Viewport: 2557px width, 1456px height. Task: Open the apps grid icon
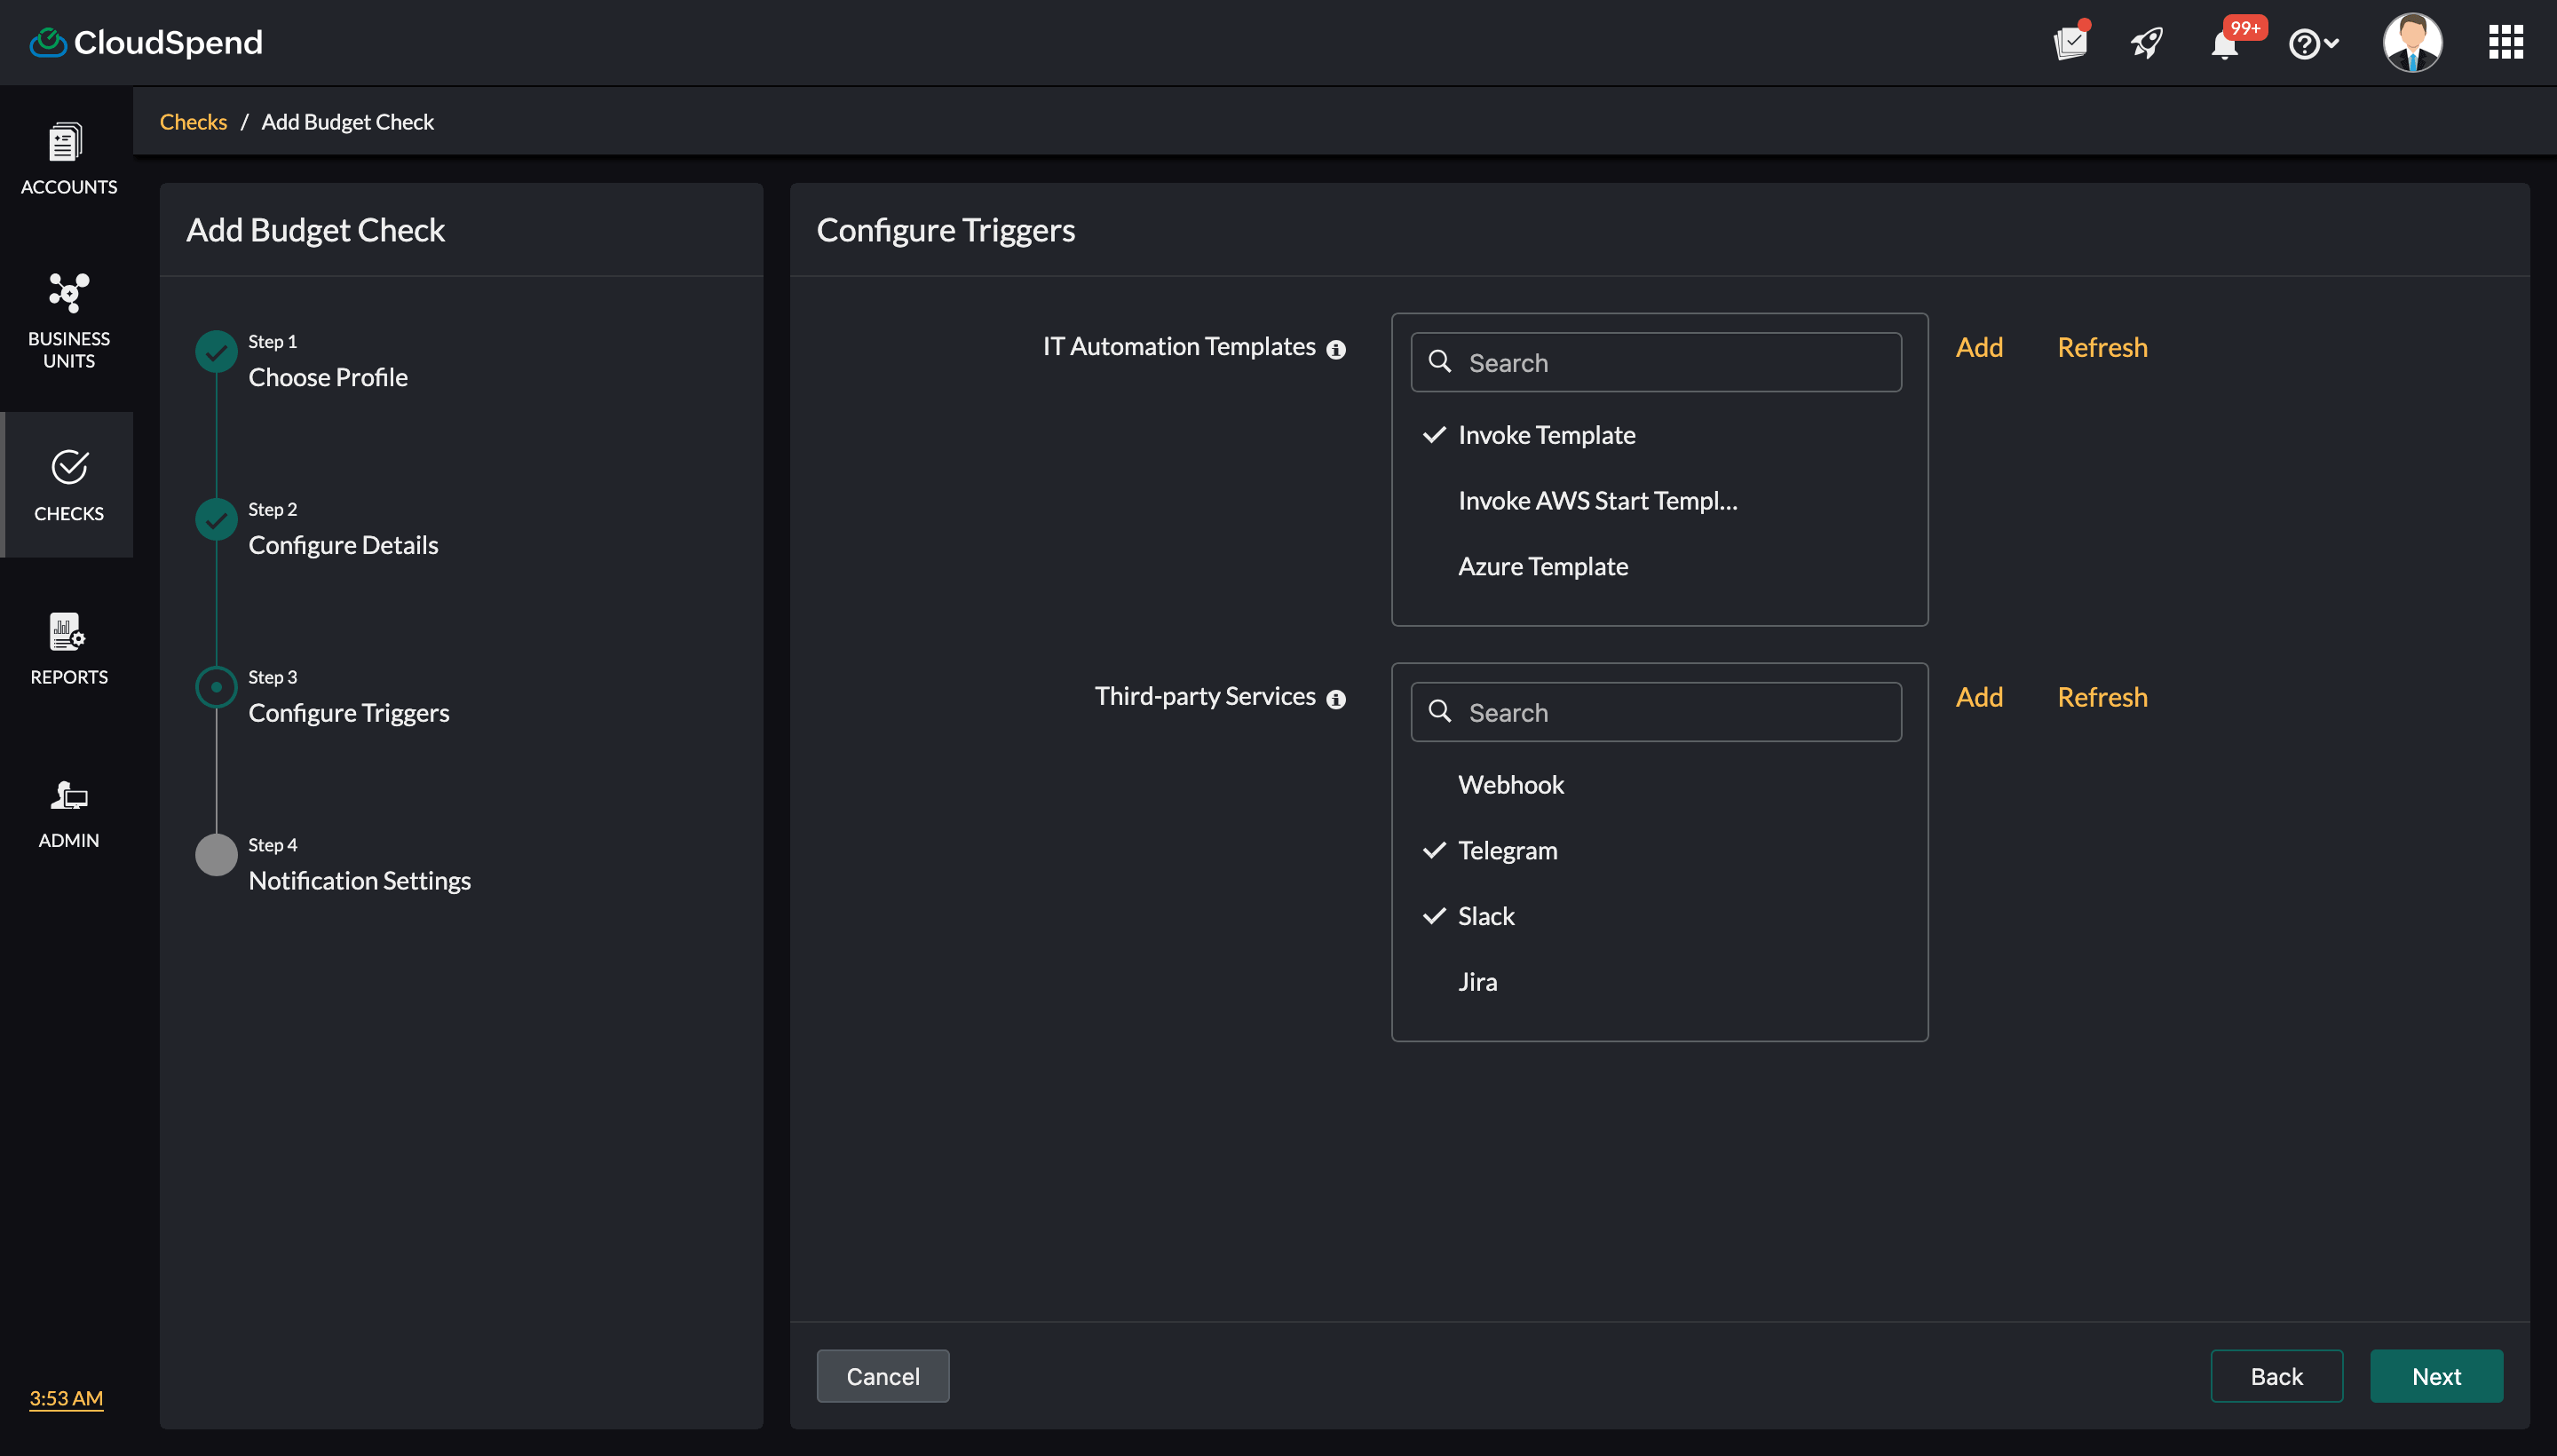(x=2505, y=43)
